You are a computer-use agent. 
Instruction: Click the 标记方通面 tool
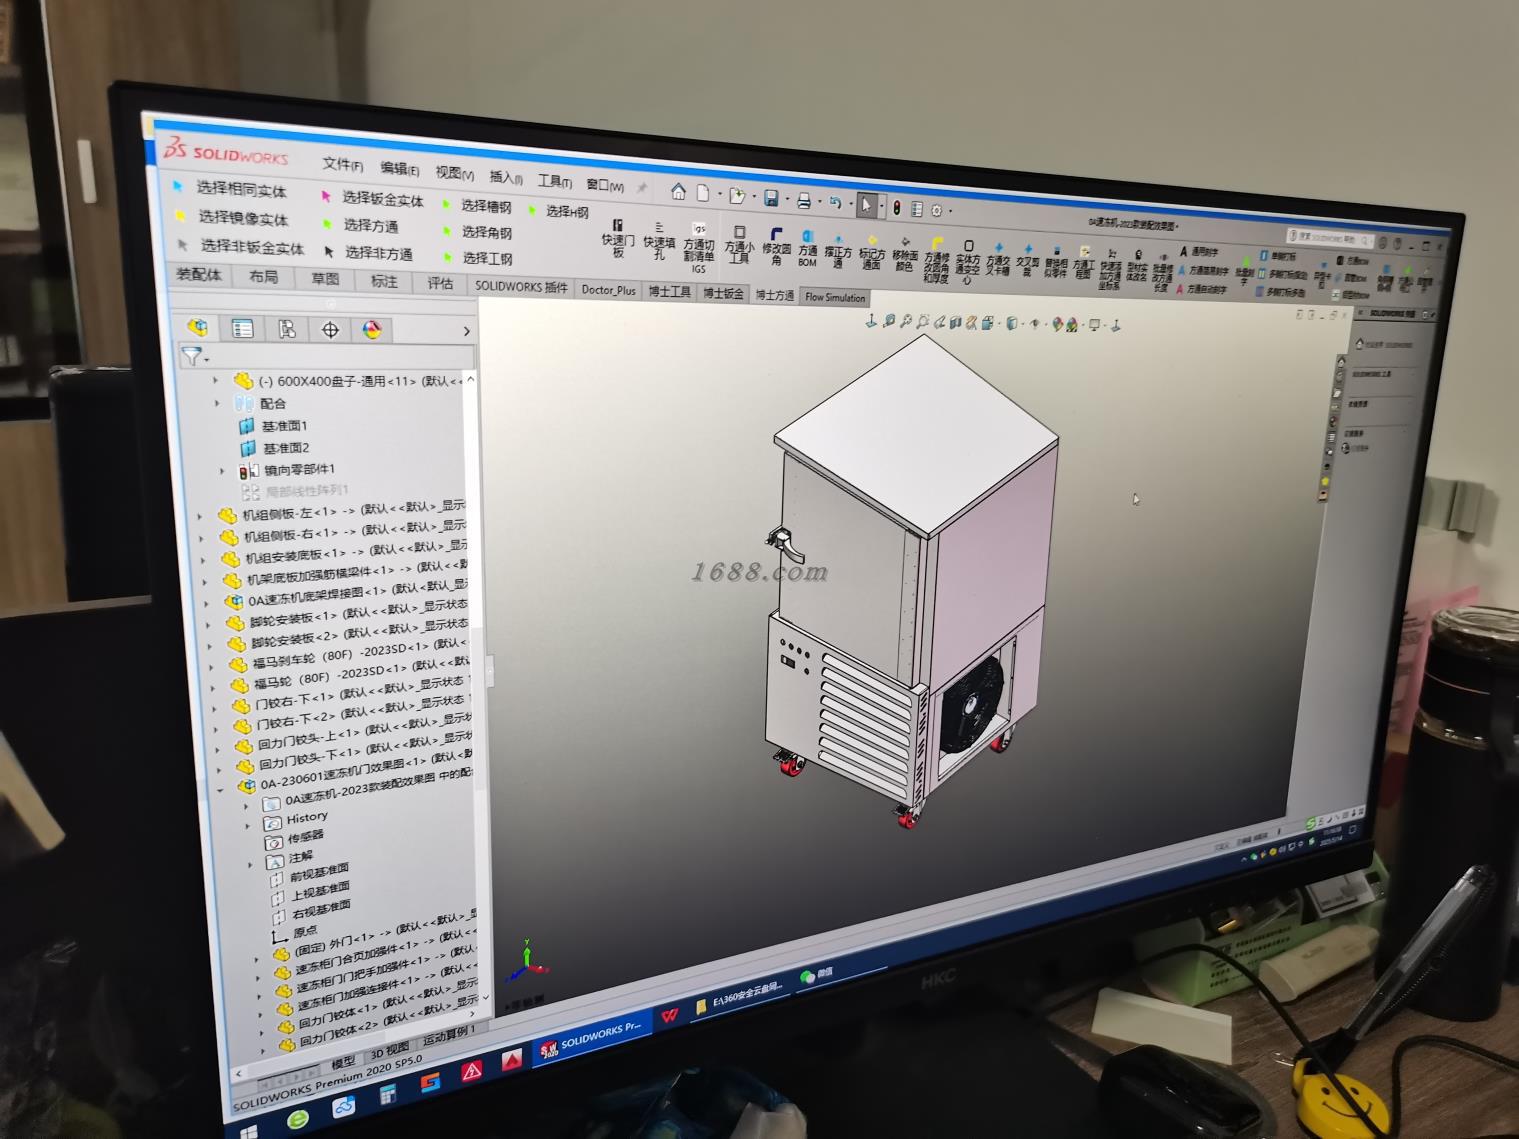(x=872, y=253)
